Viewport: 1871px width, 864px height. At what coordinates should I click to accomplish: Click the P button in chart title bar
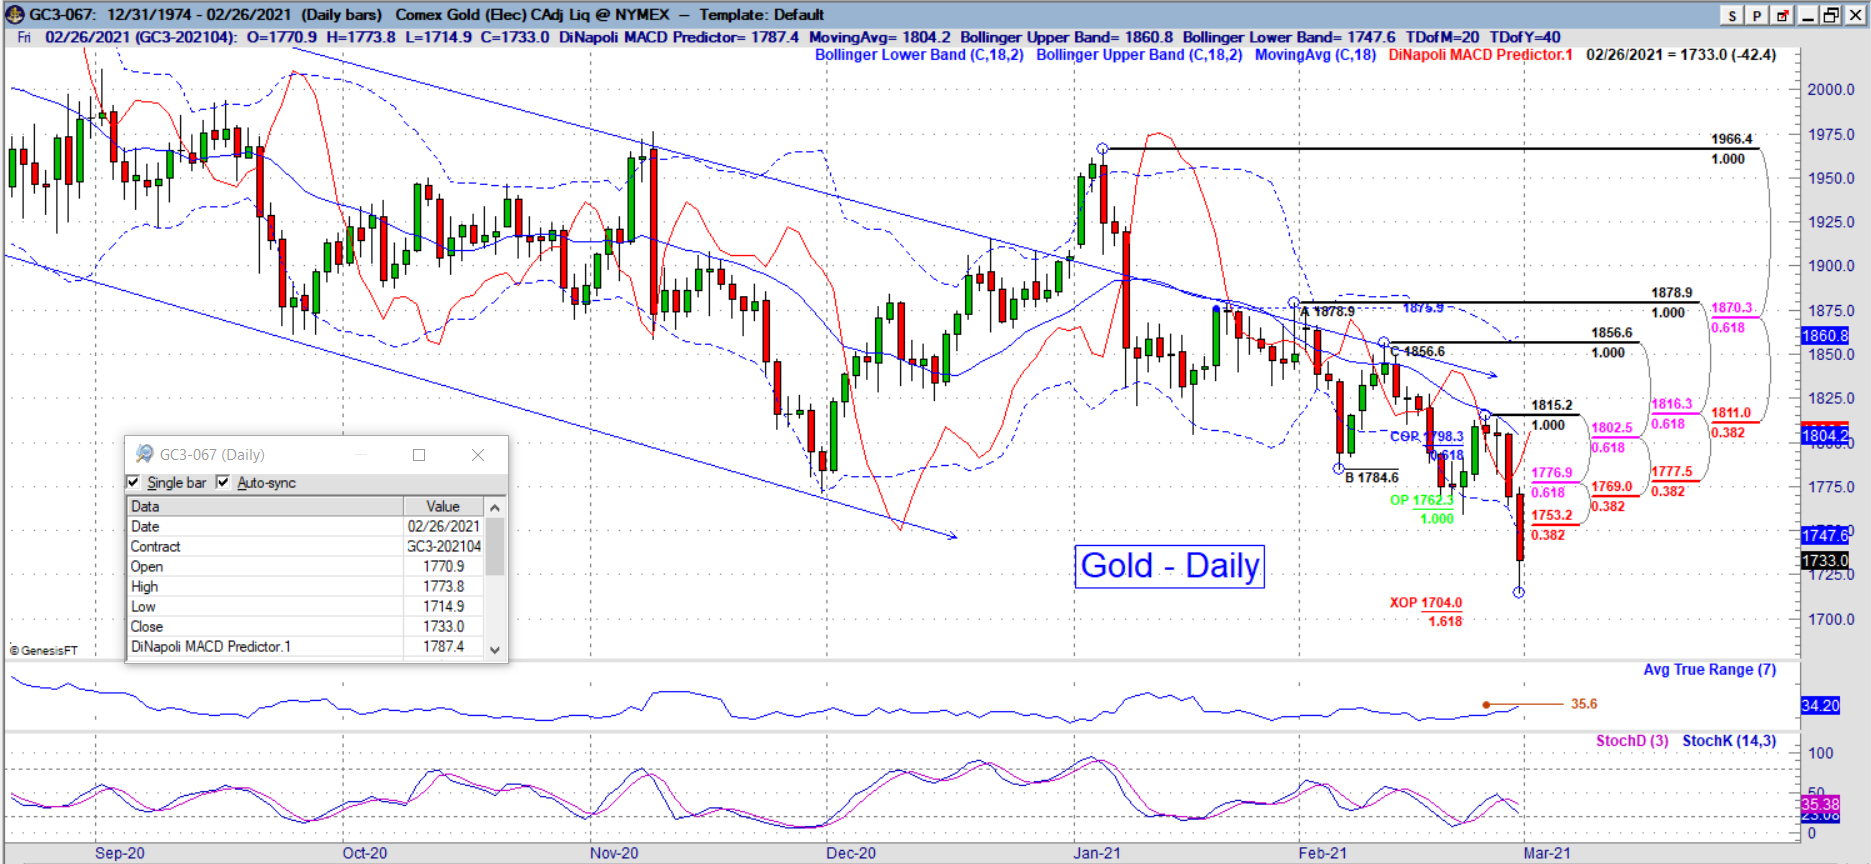[x=1757, y=15]
